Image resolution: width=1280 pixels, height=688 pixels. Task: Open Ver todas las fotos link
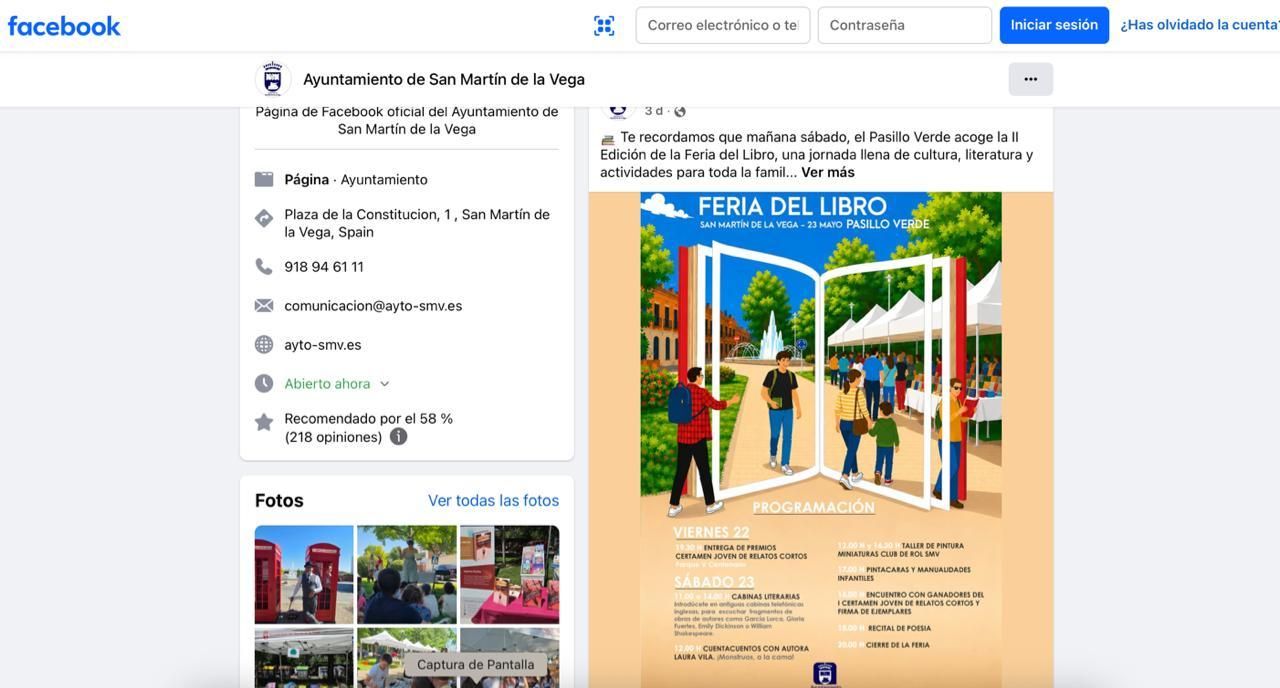pos(493,501)
